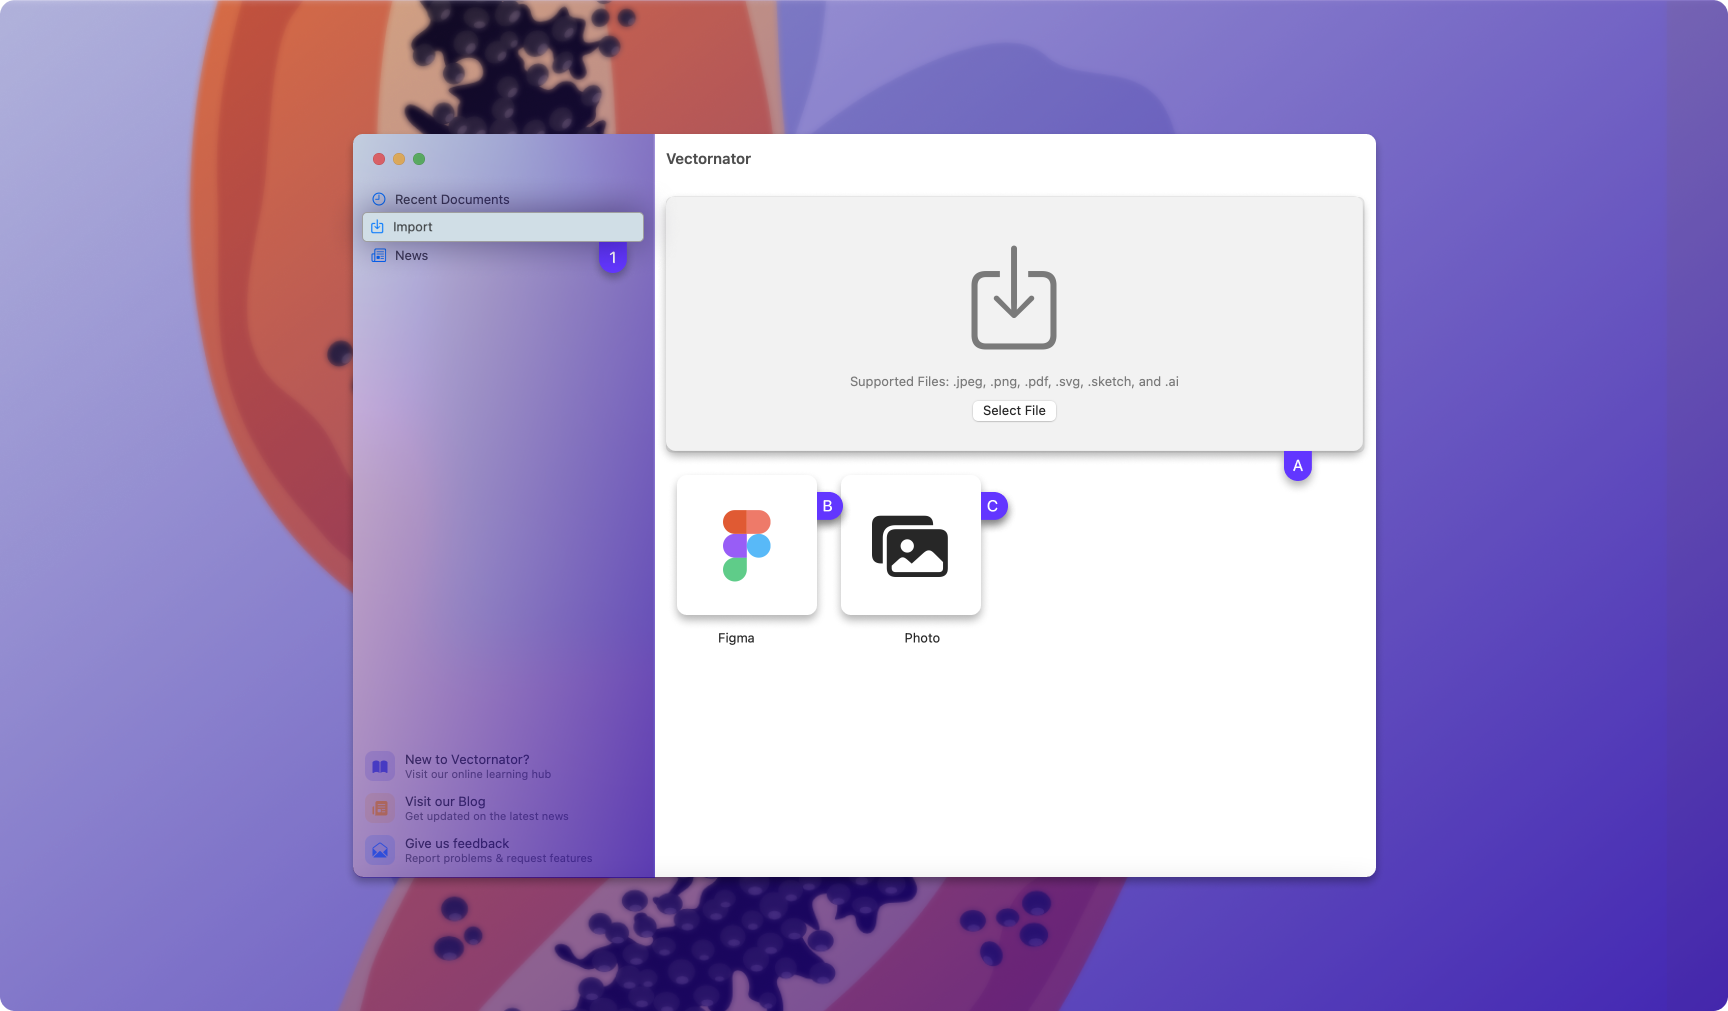This screenshot has width=1728, height=1011.
Task: Open the New to Vectornator learning hub link
Action: click(x=460, y=766)
